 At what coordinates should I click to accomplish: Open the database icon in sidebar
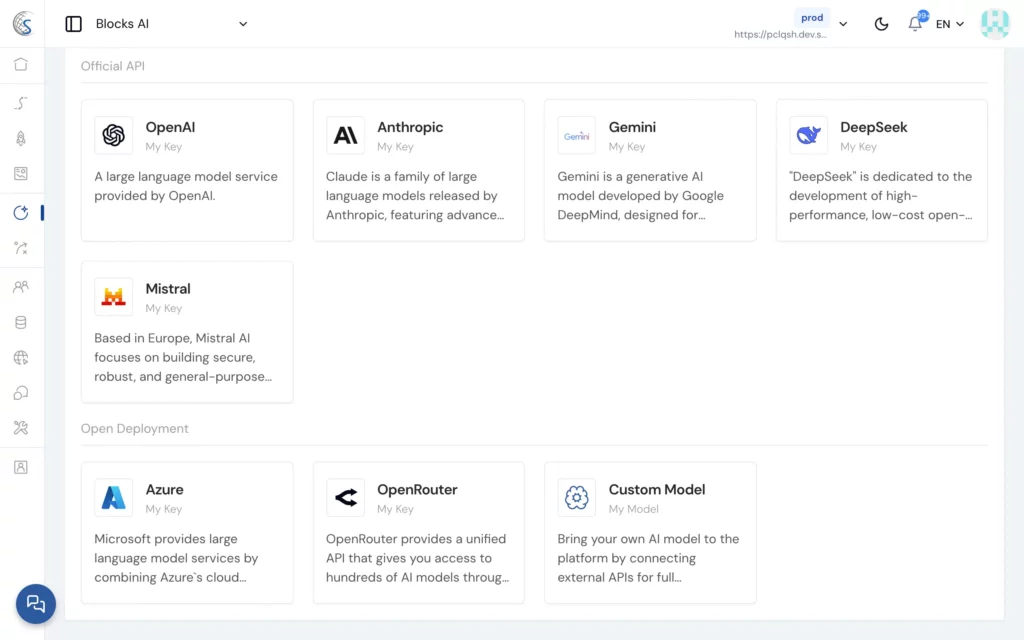[x=21, y=323]
